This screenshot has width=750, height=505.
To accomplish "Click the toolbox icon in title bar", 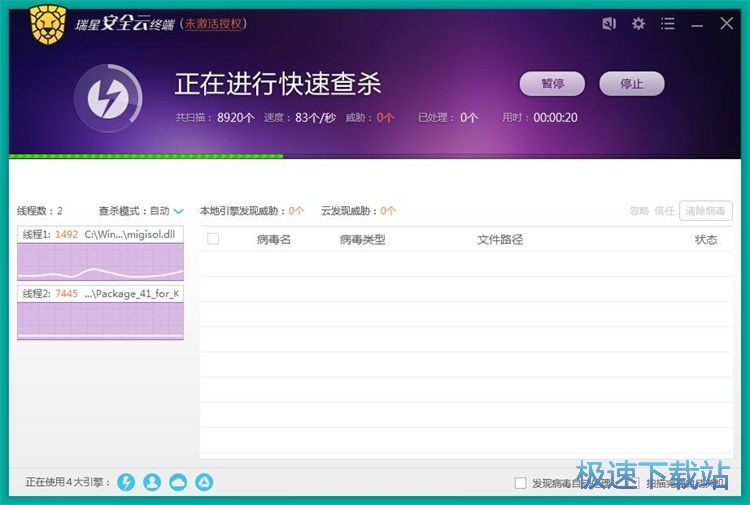I will [x=609, y=24].
